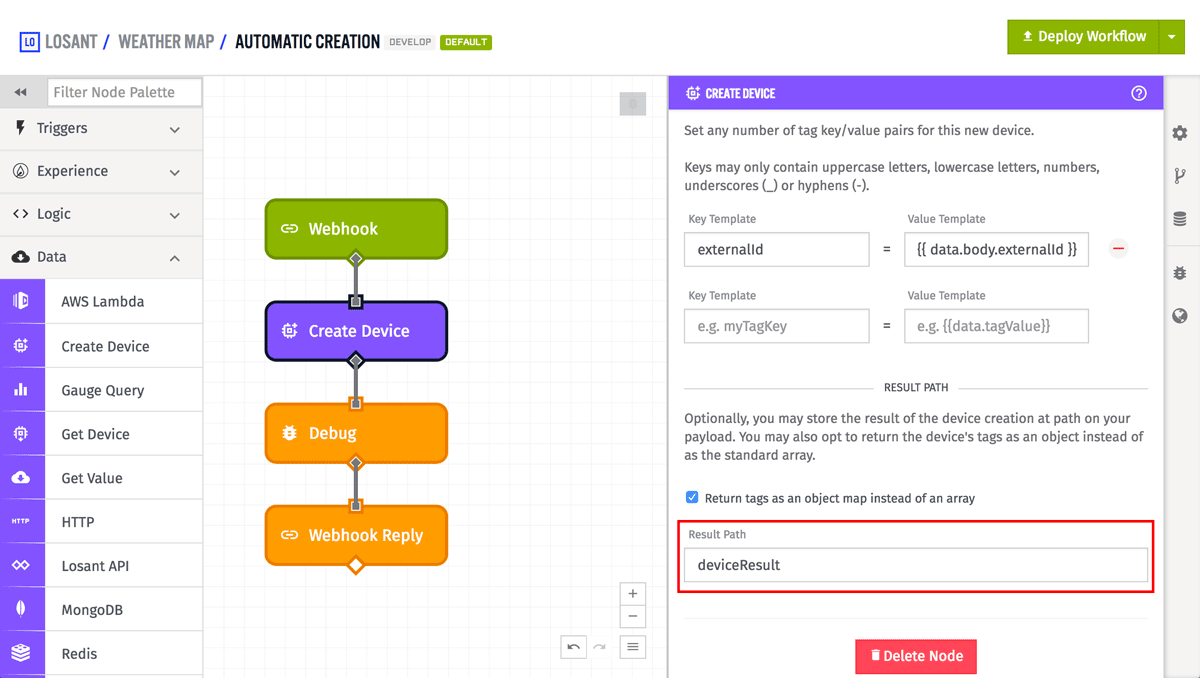Viewport: 1200px width, 678px height.
Task: Toggle Return tags as object map checkbox
Action: [x=692, y=497]
